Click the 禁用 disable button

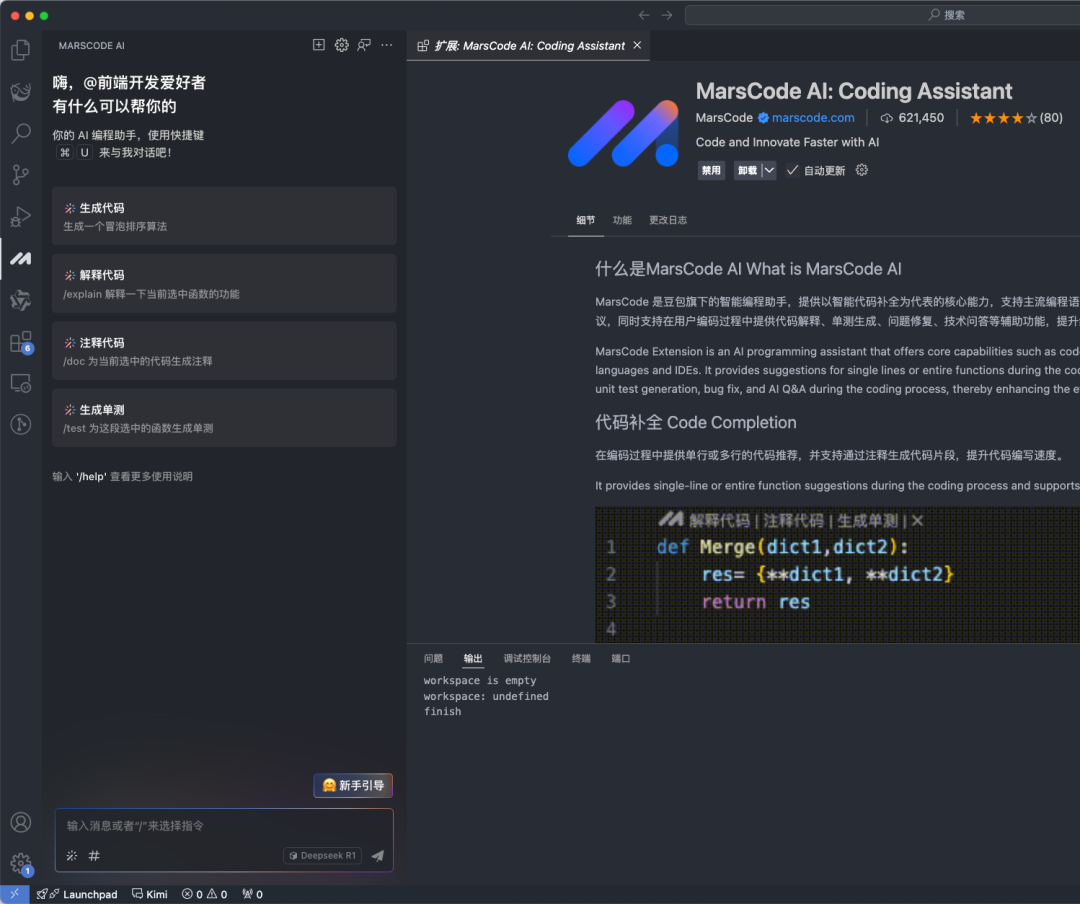pos(712,170)
